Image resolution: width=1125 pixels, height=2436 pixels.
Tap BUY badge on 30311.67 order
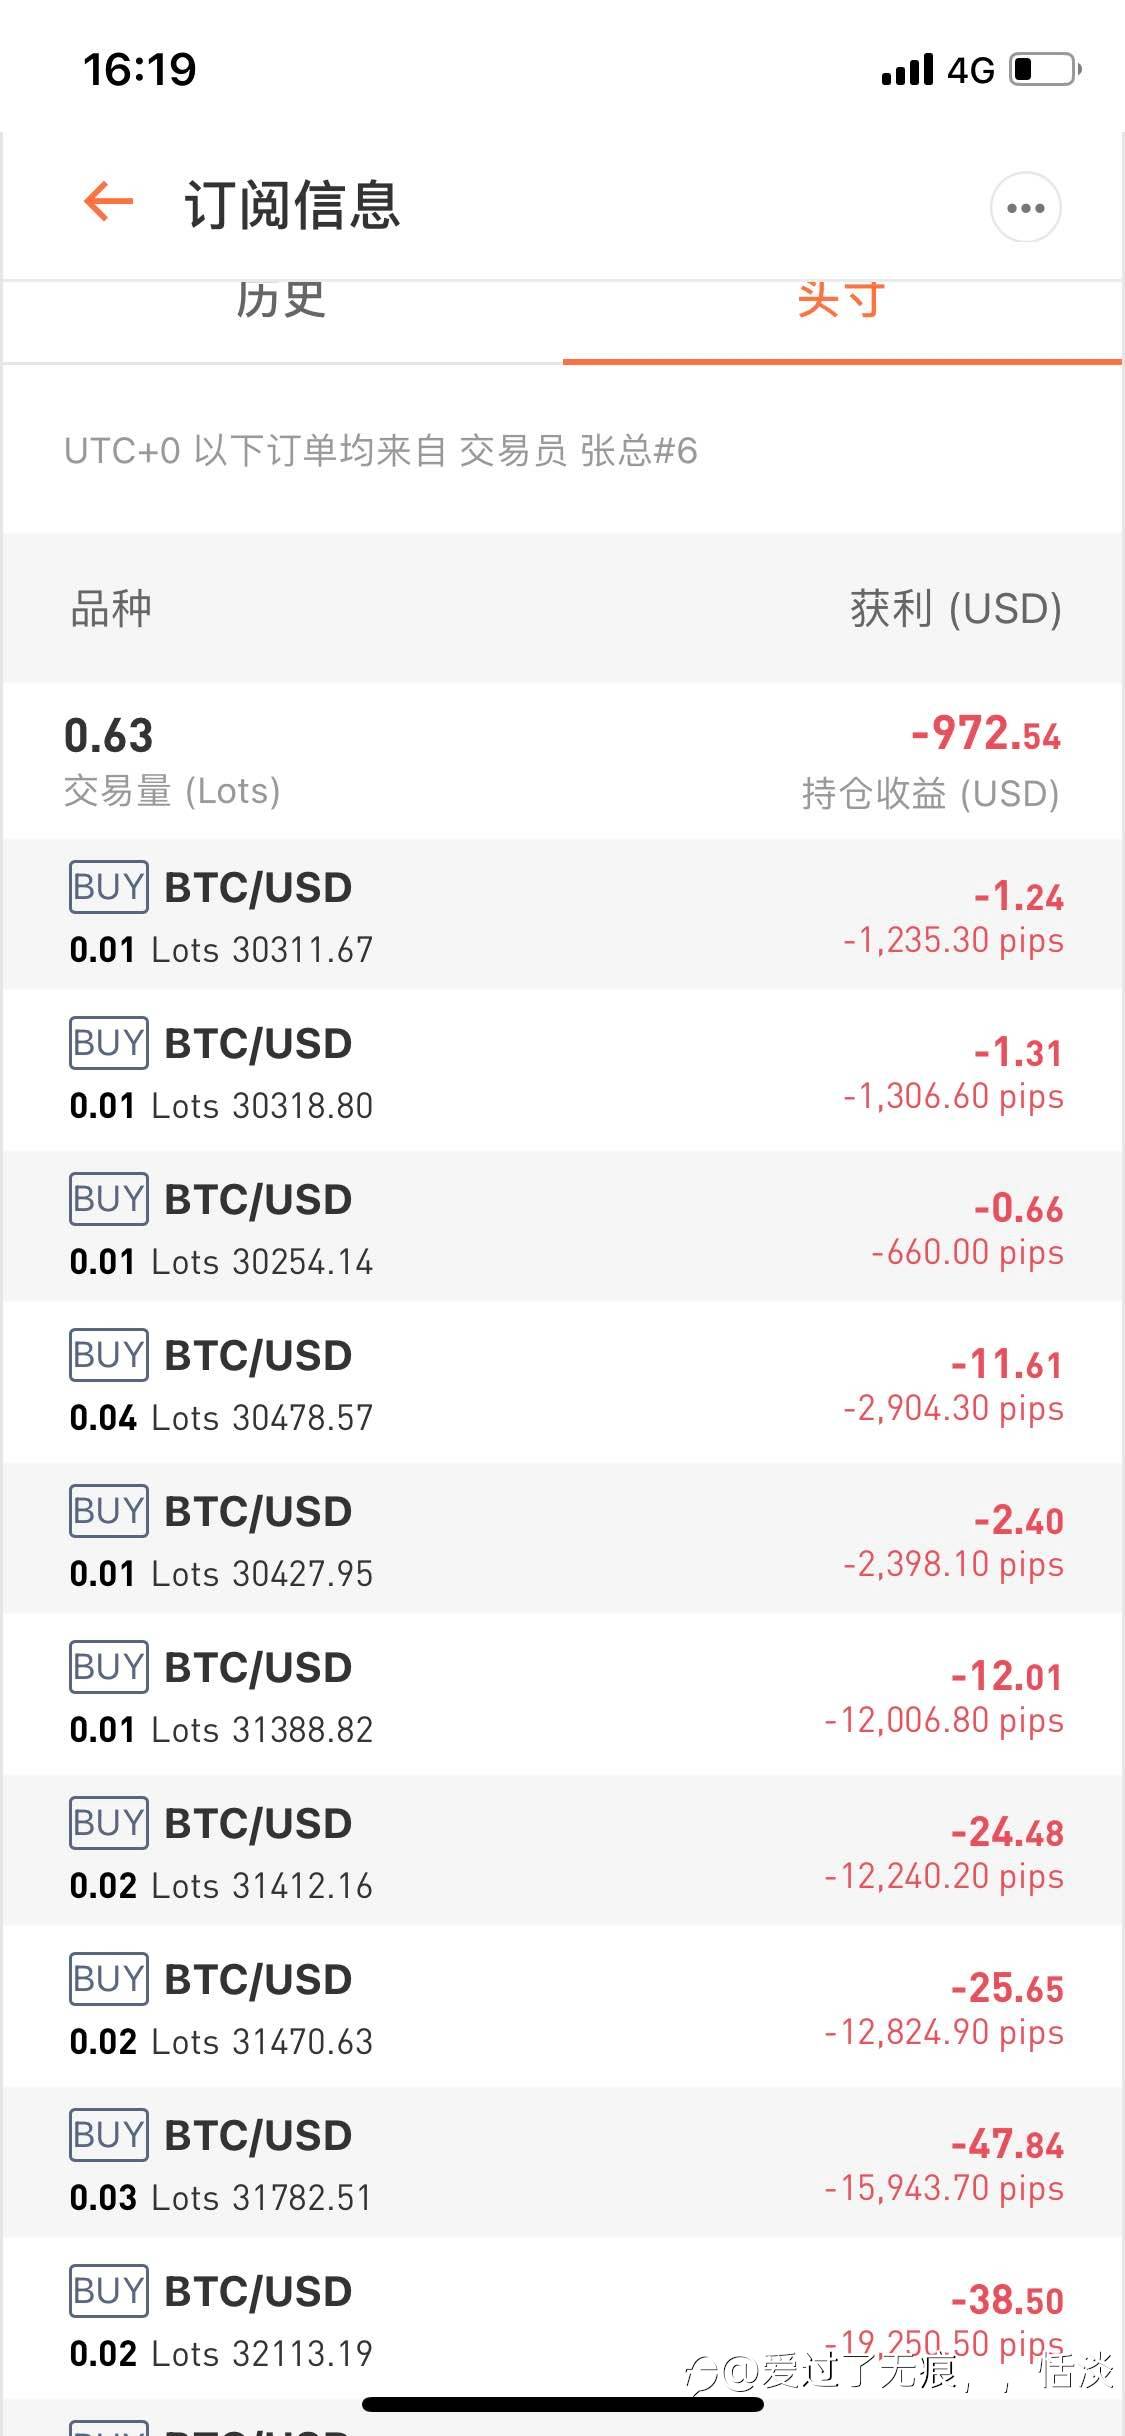(x=109, y=887)
